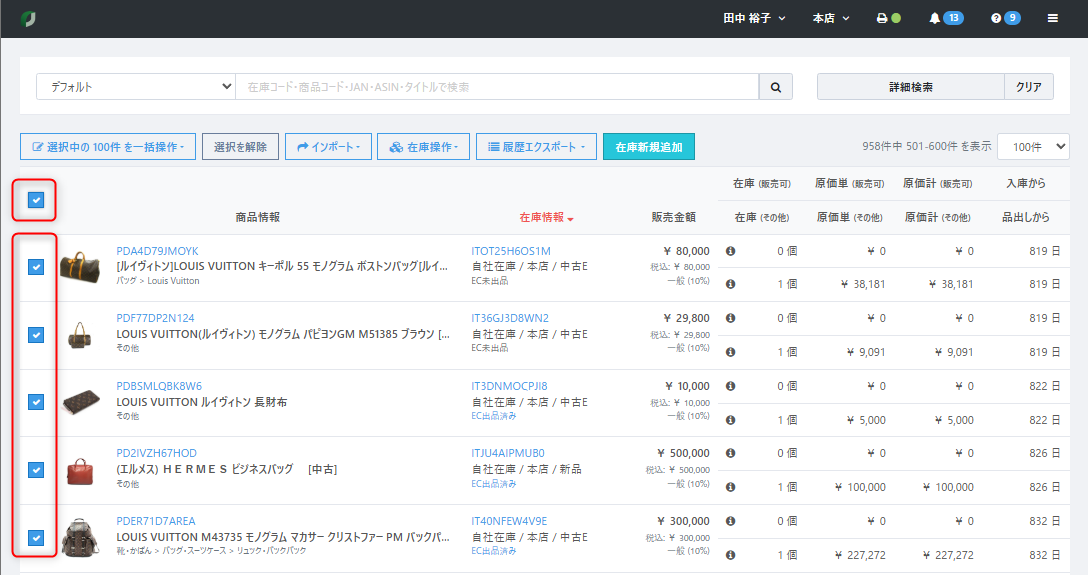The height and width of the screenshot is (575, 1088).
Task: Click the green leaf logo icon
Action: [28, 19]
